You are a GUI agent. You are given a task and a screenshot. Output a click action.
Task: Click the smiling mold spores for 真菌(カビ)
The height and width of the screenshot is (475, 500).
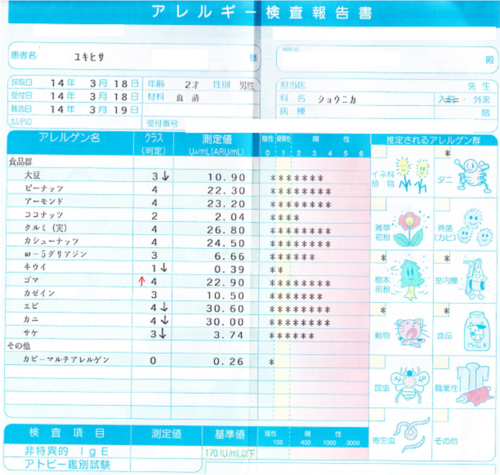coord(476,227)
